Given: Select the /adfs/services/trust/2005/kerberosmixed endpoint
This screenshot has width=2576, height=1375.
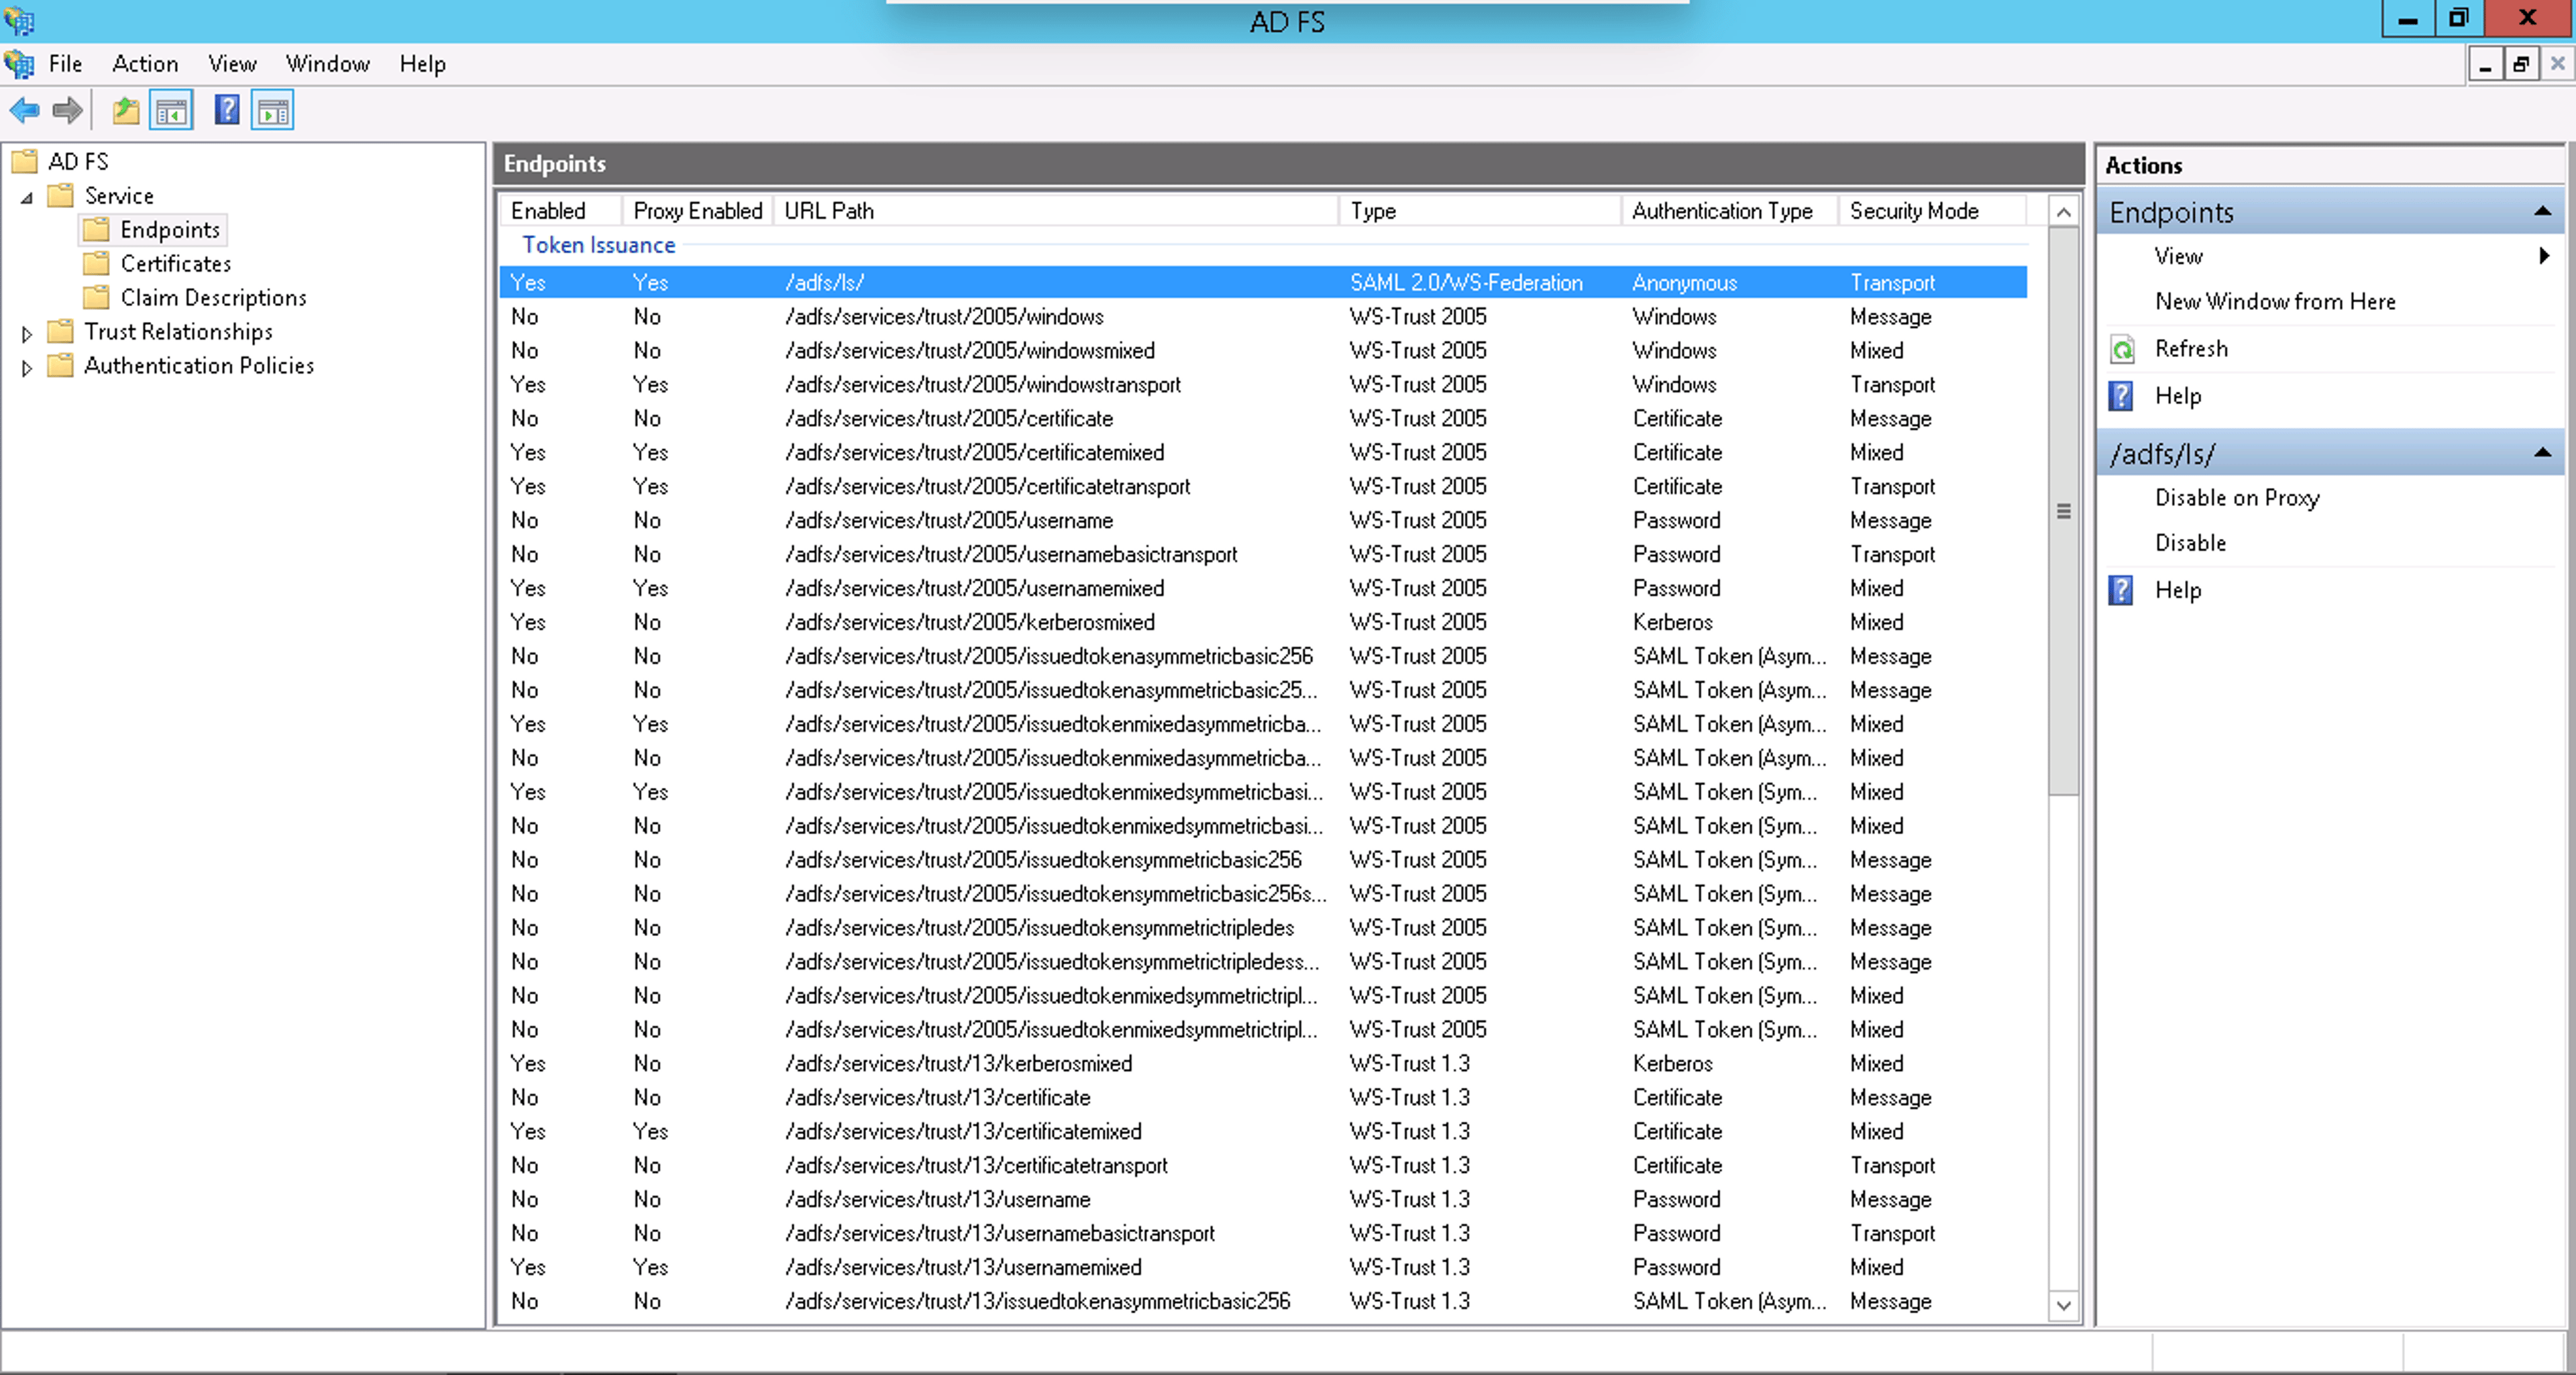Looking at the screenshot, I should click(x=1263, y=623).
